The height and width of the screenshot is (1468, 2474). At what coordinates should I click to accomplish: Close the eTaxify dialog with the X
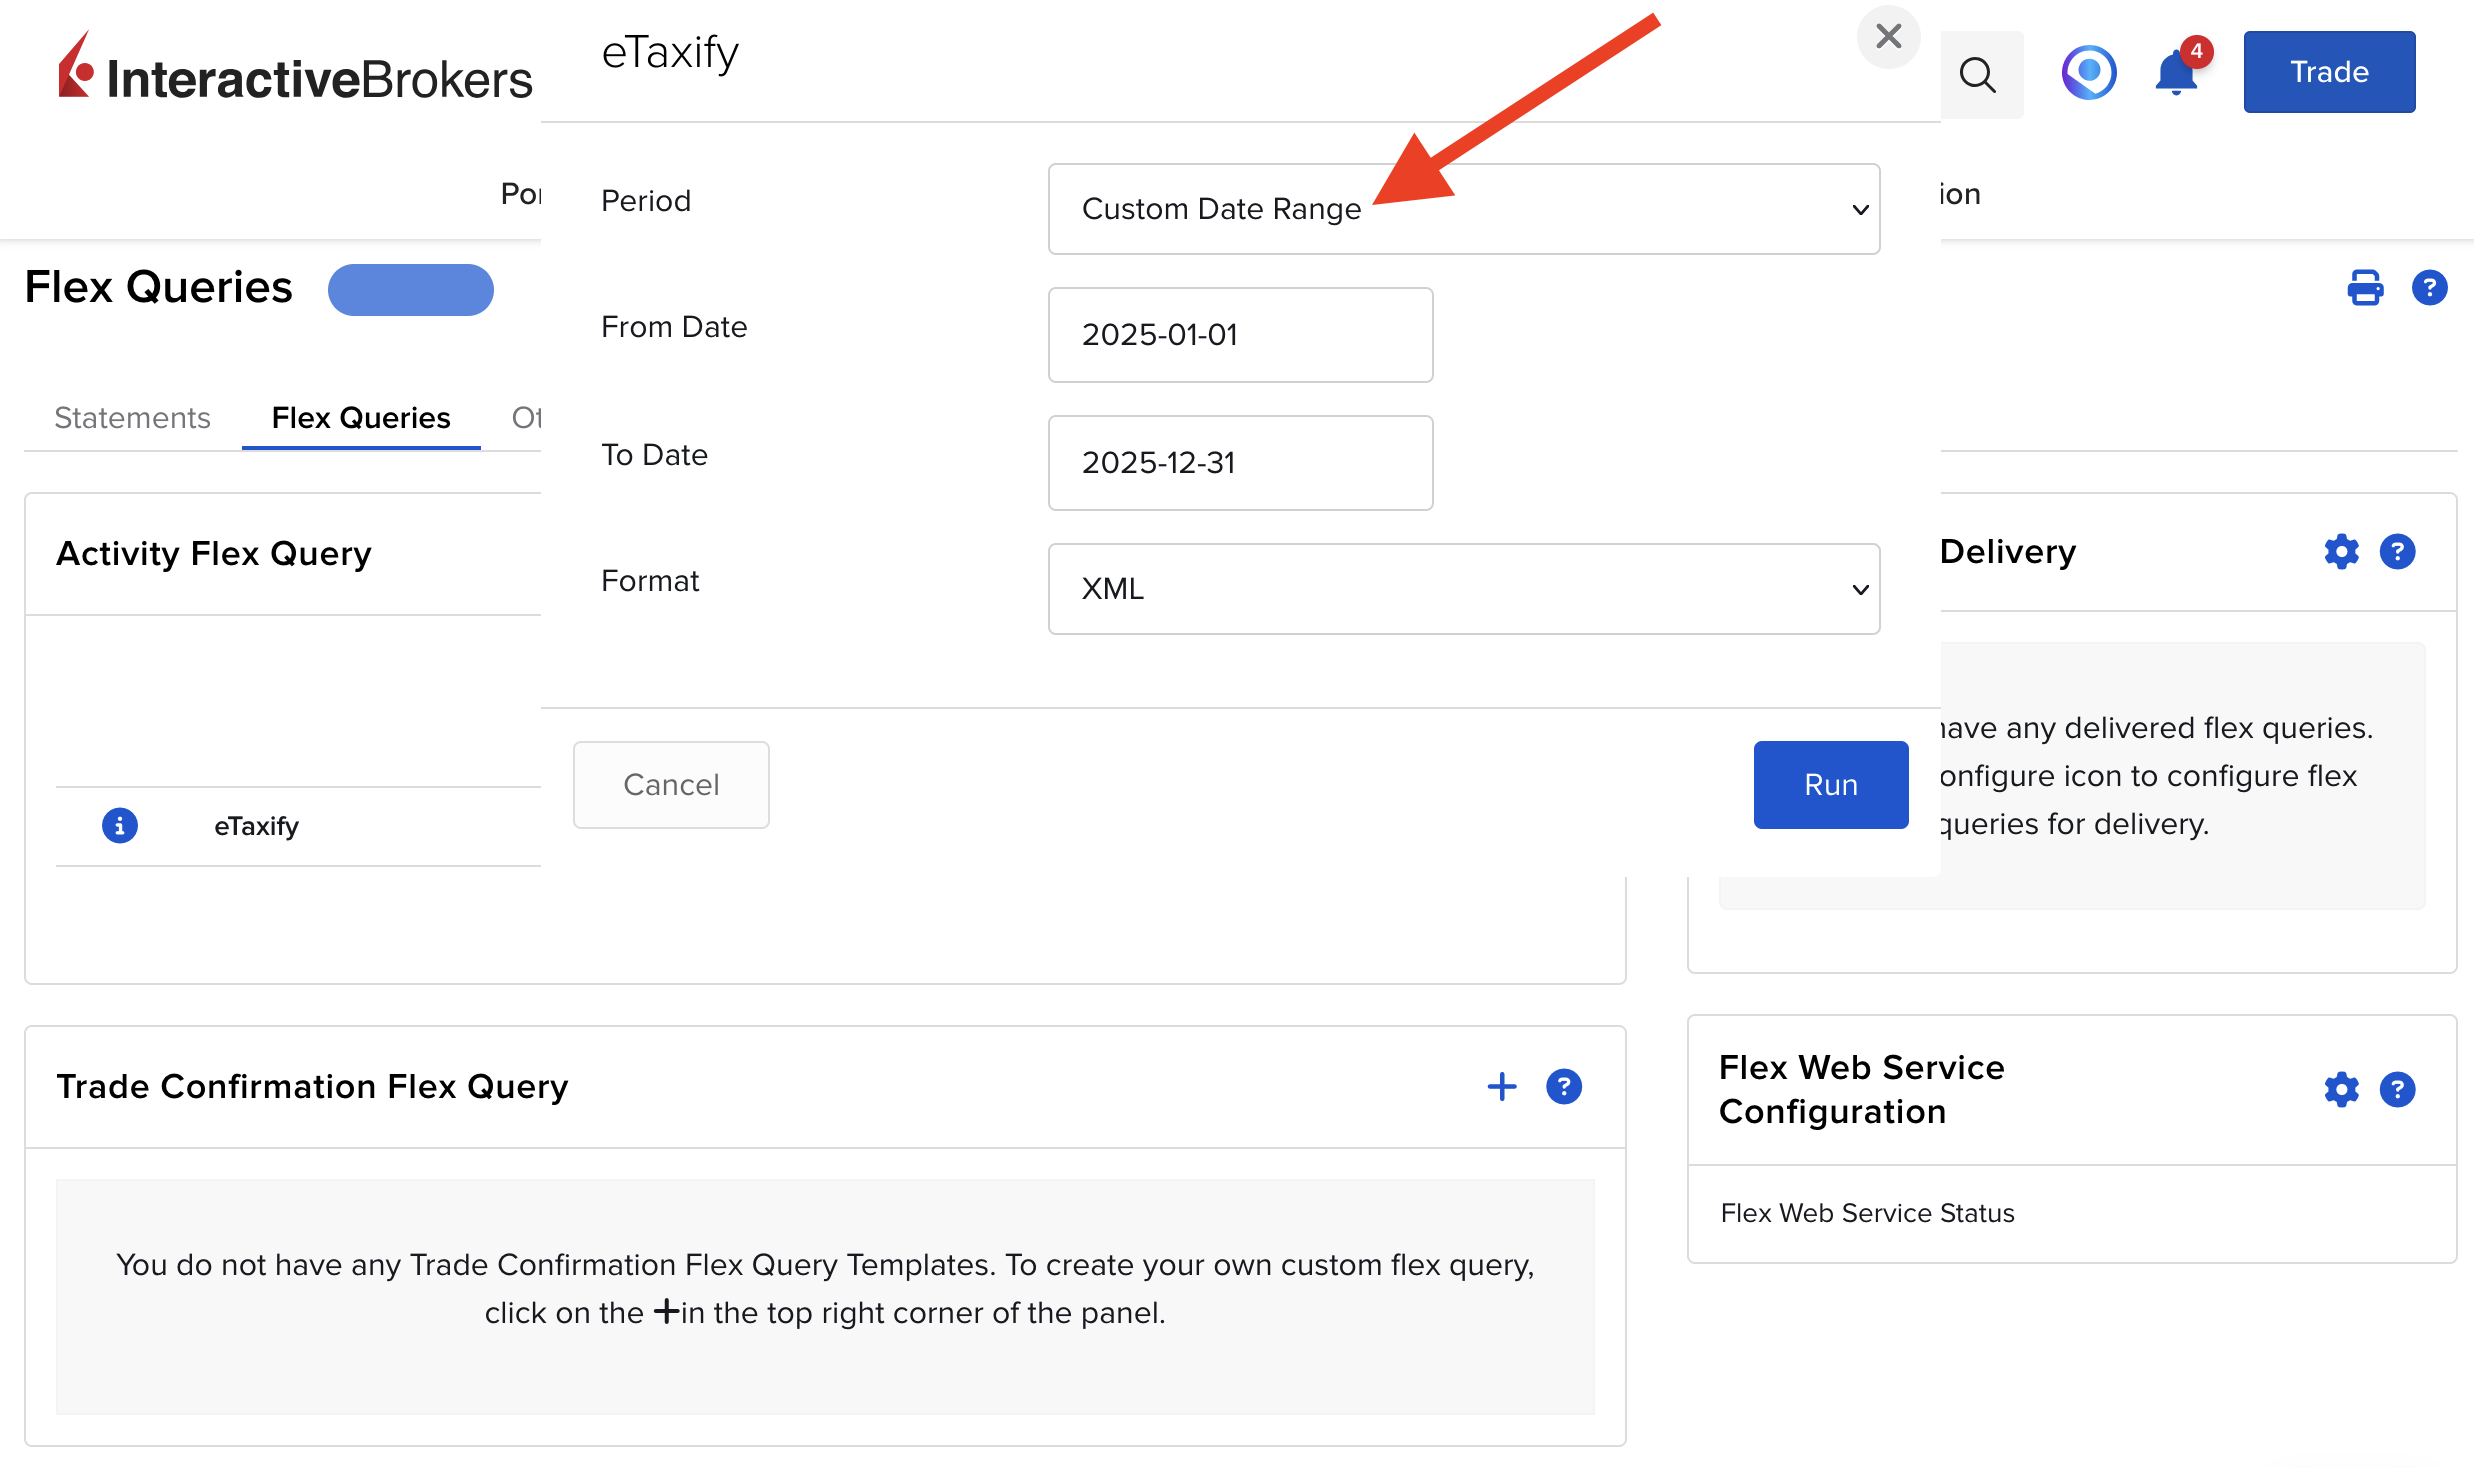pos(1888,37)
